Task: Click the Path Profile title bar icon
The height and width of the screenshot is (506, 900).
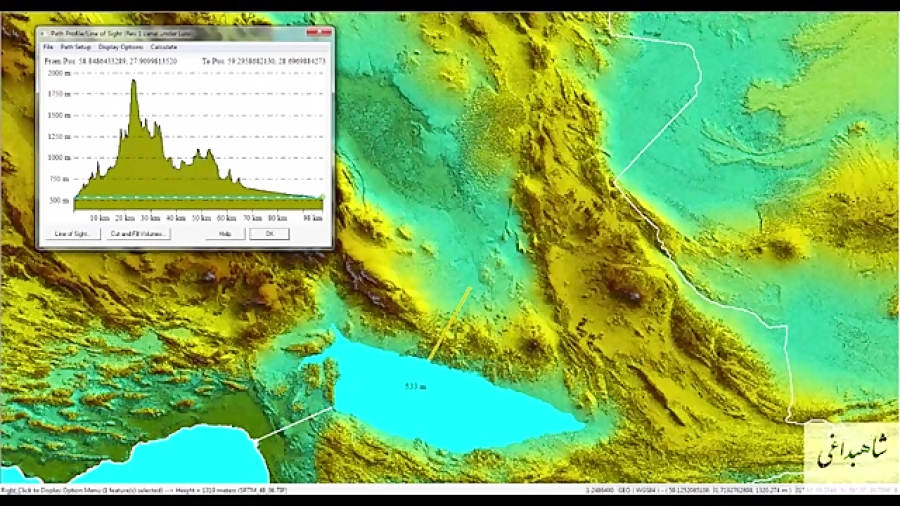Action: pyautogui.click(x=44, y=34)
